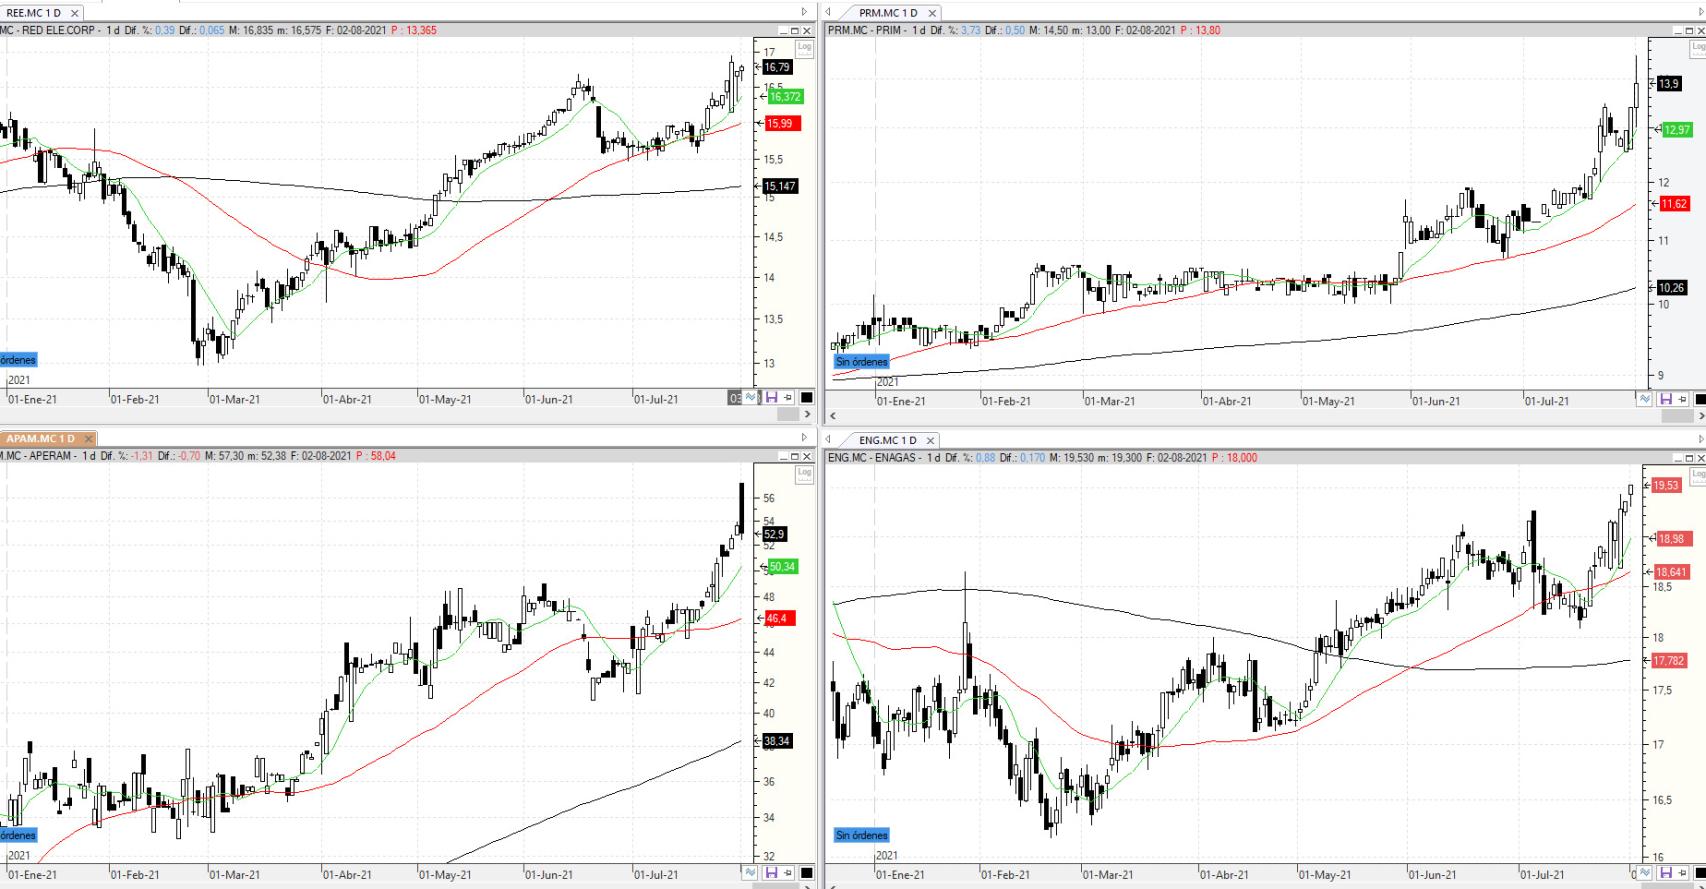Click the blue double-wave icon in APAM.MC chart
The width and height of the screenshot is (1706, 889).
(751, 873)
